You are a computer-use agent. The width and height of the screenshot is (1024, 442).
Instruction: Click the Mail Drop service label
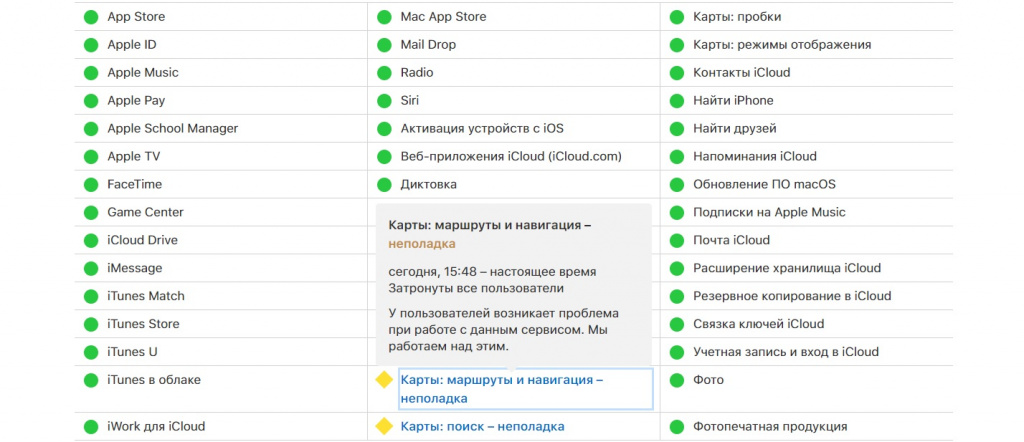click(x=428, y=45)
